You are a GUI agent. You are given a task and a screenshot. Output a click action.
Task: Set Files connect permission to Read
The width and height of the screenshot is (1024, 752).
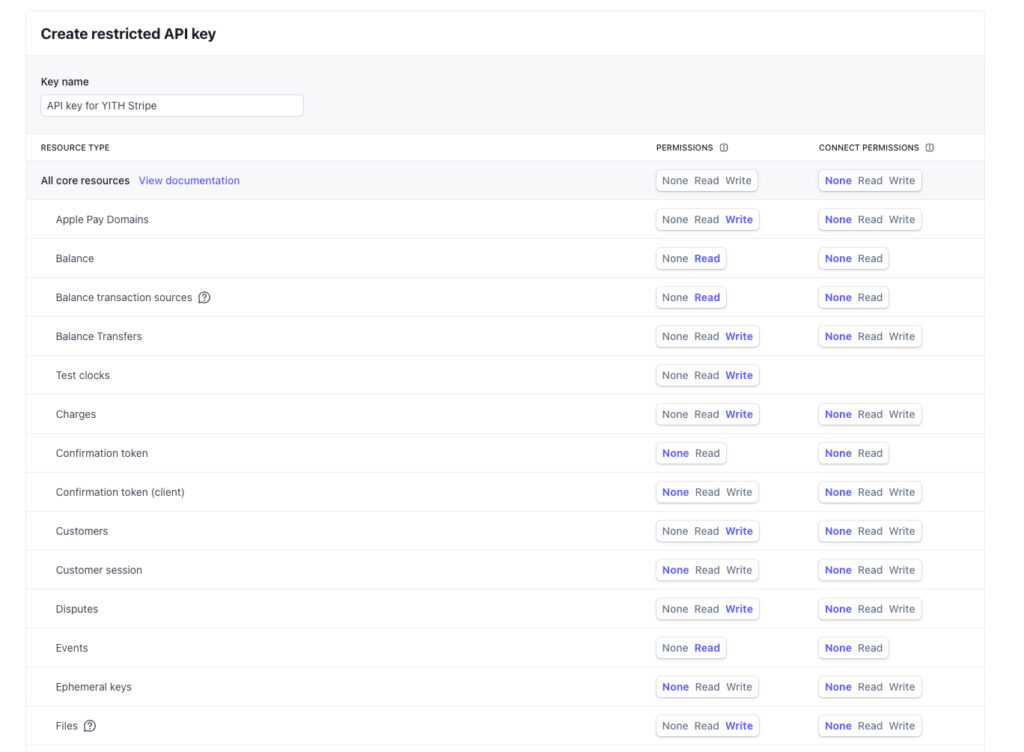[870, 726]
